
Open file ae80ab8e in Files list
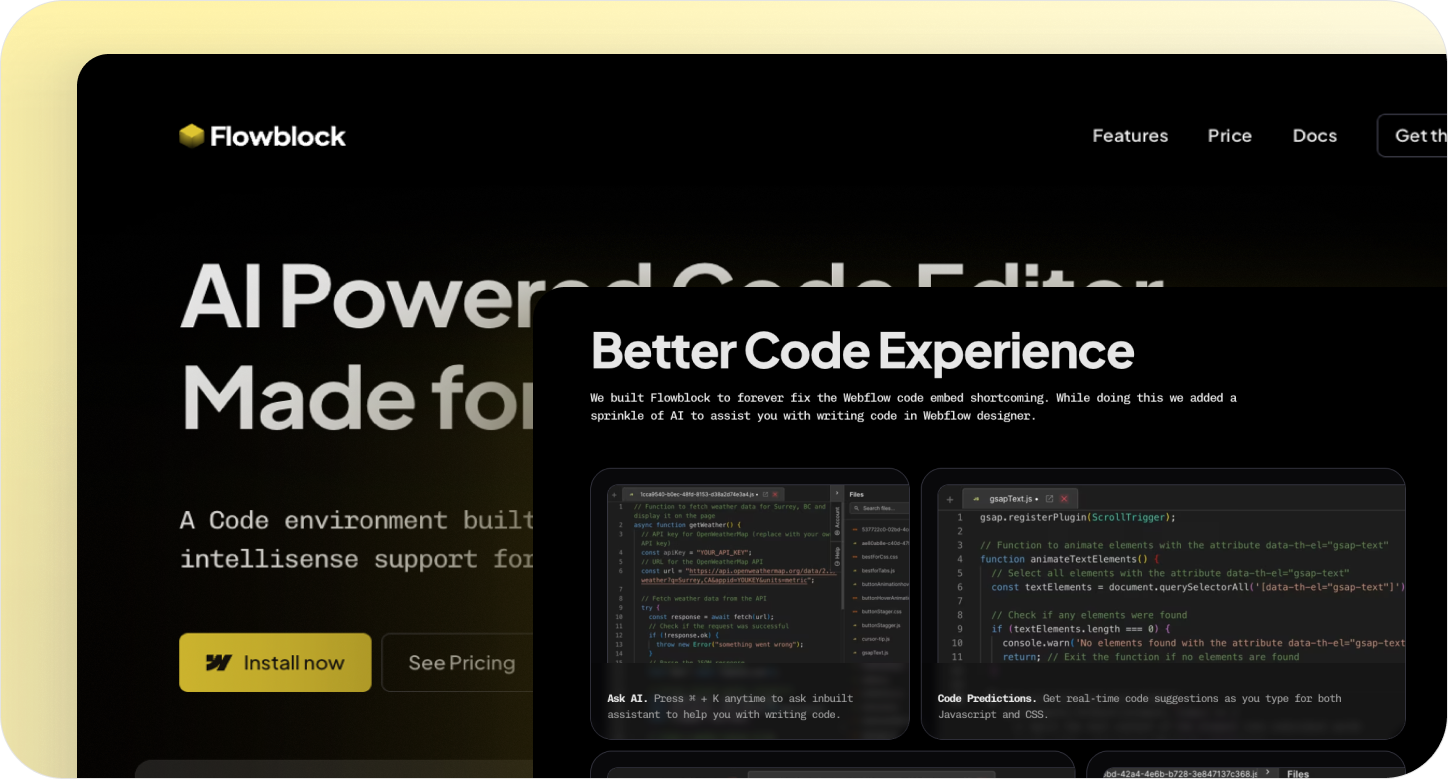pyautogui.click(x=879, y=543)
